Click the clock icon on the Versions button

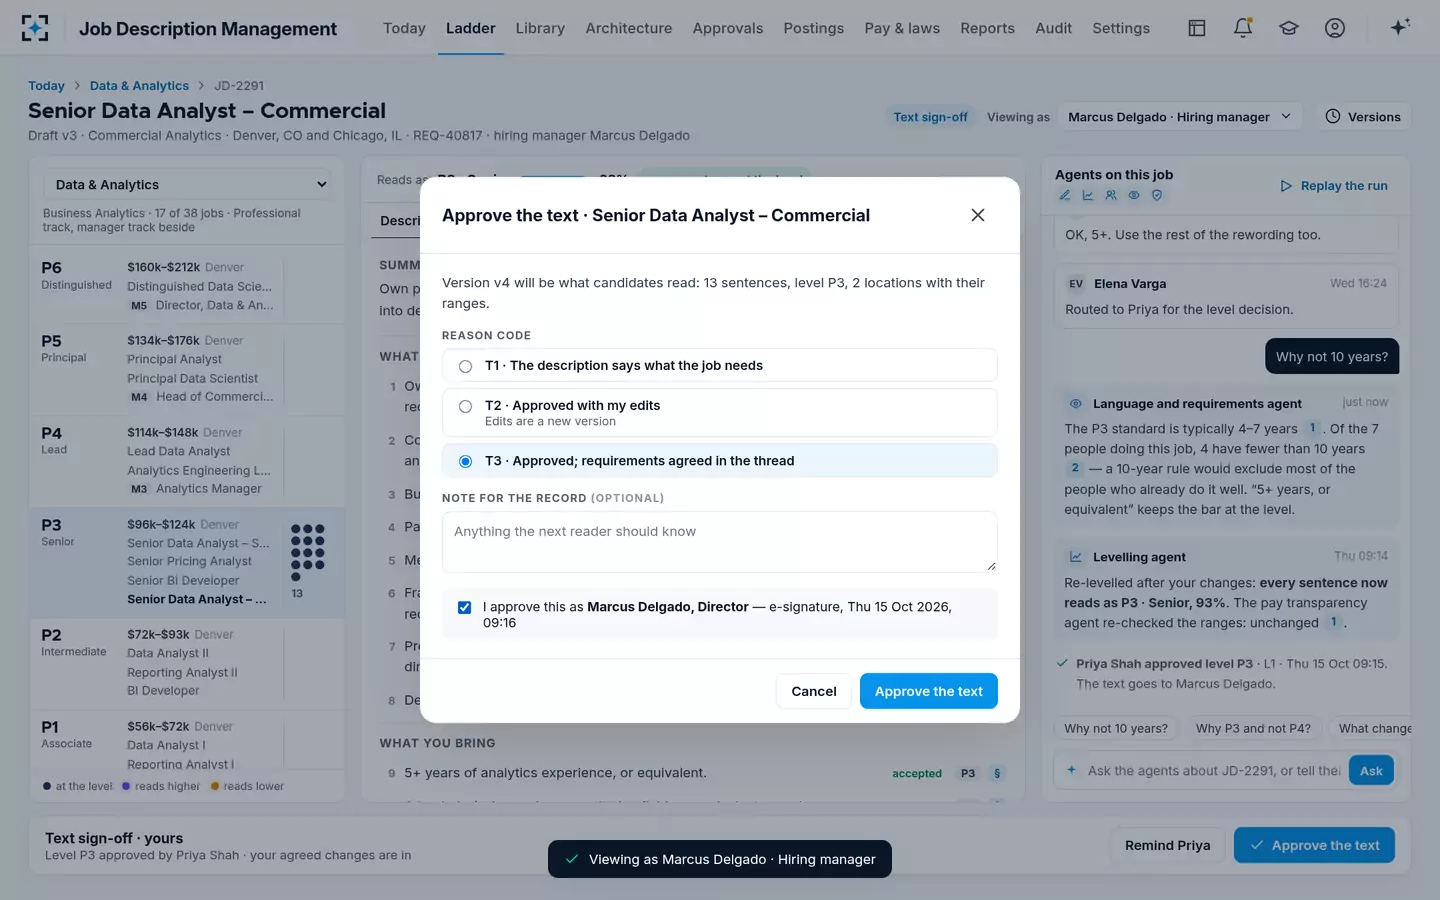coord(1333,116)
